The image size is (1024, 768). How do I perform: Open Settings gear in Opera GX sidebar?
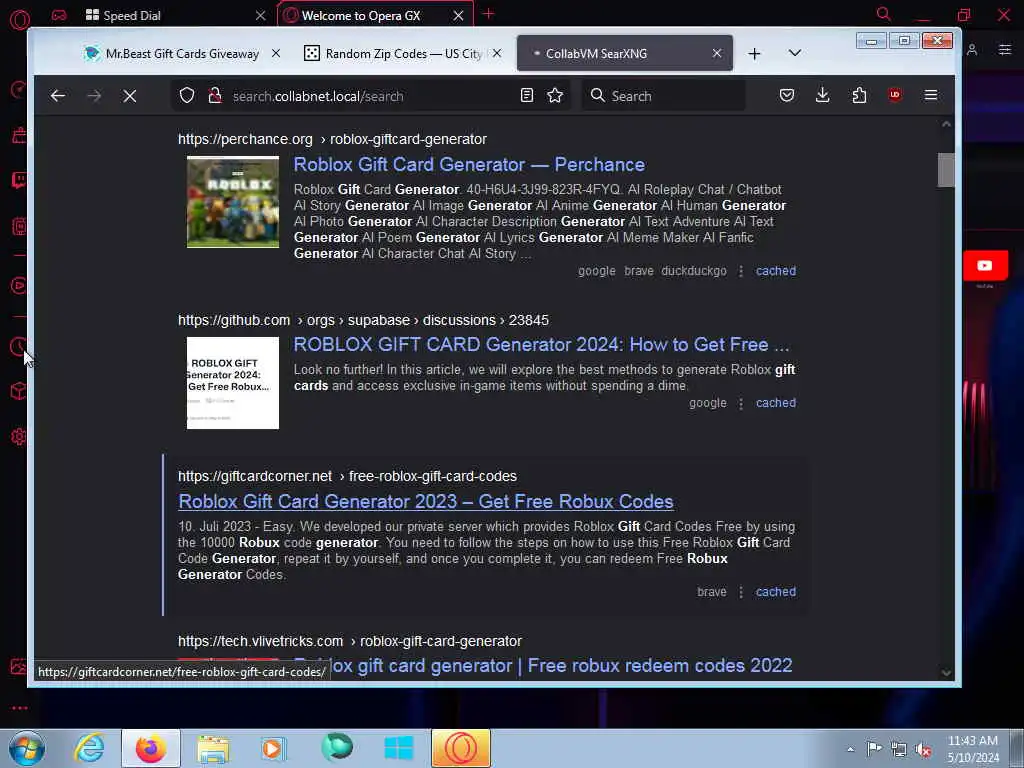point(18,436)
